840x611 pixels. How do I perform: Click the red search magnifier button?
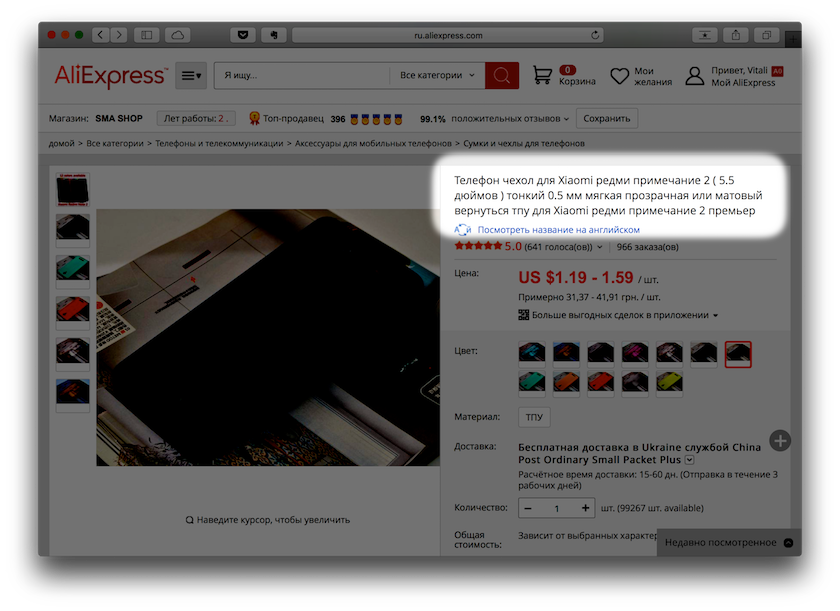point(501,76)
